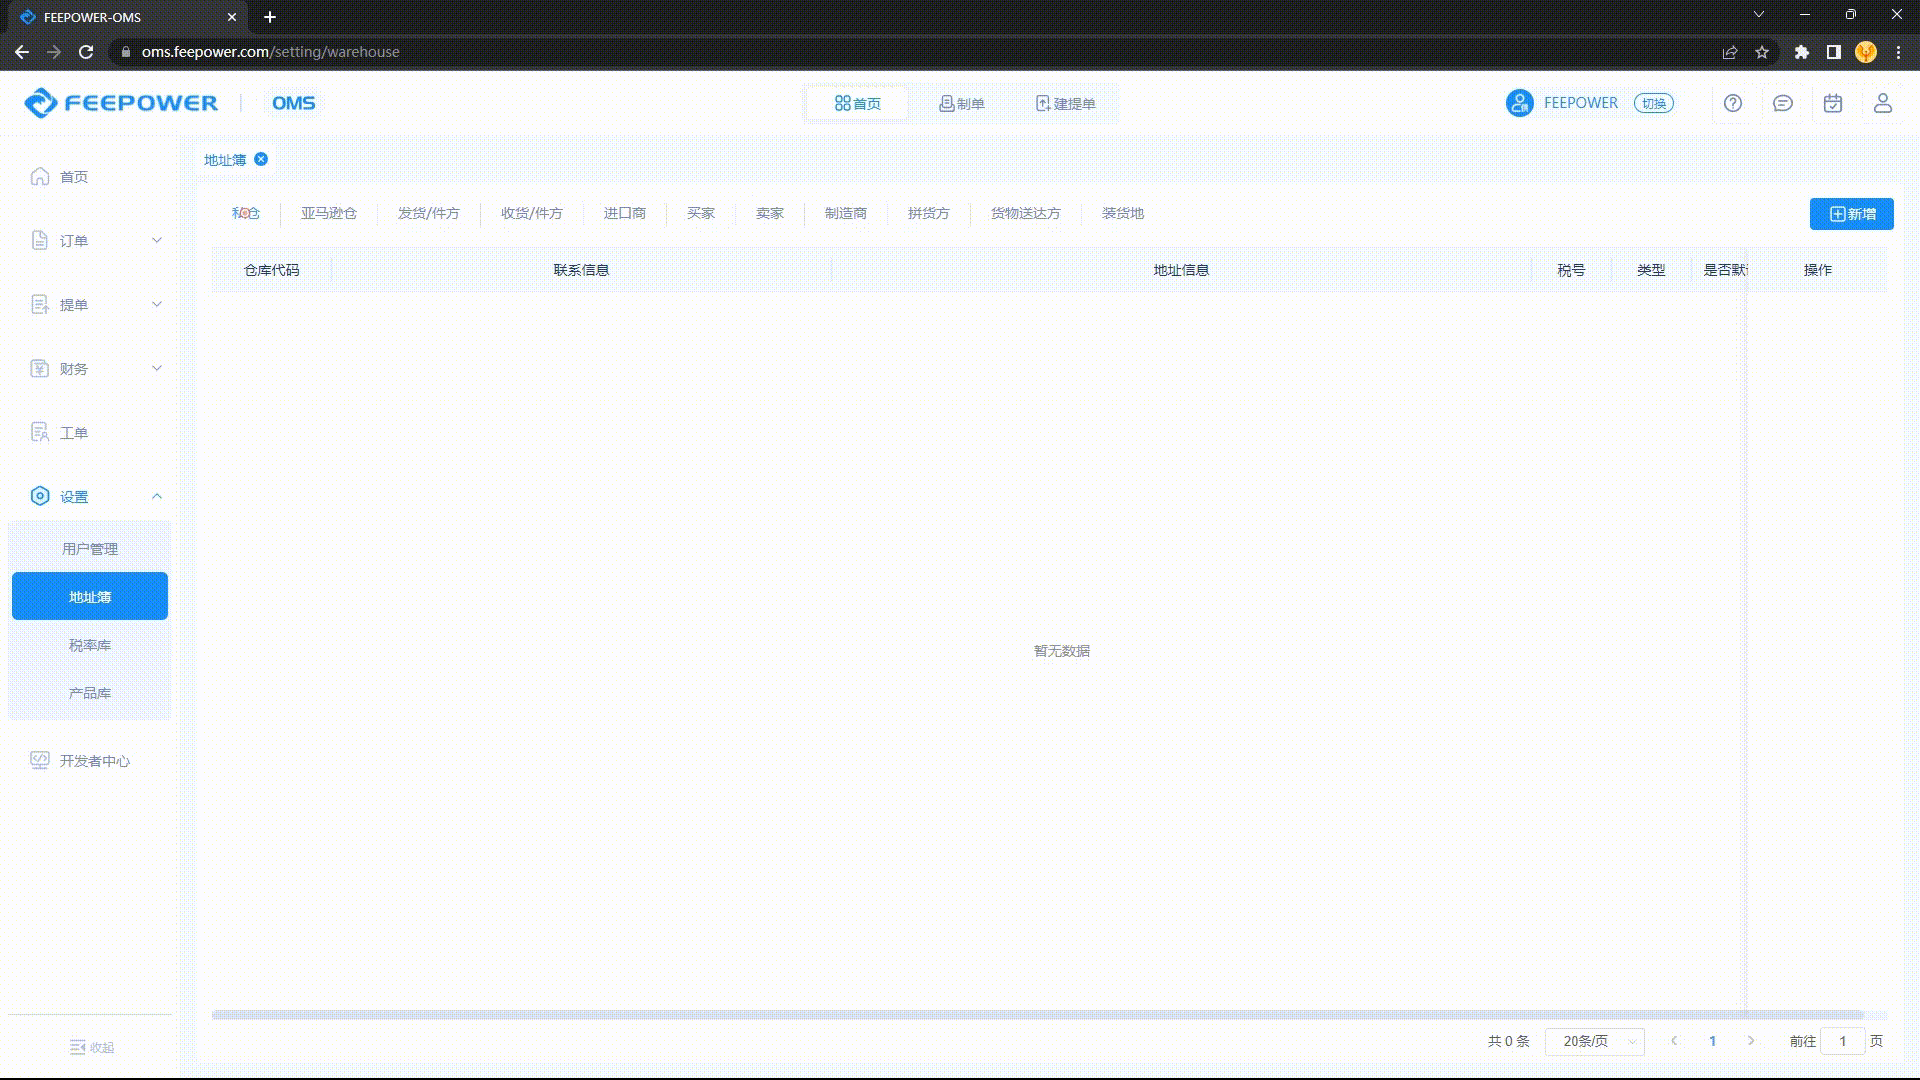Click the 制单 top navigation button
This screenshot has width=1920, height=1080.
click(x=962, y=103)
